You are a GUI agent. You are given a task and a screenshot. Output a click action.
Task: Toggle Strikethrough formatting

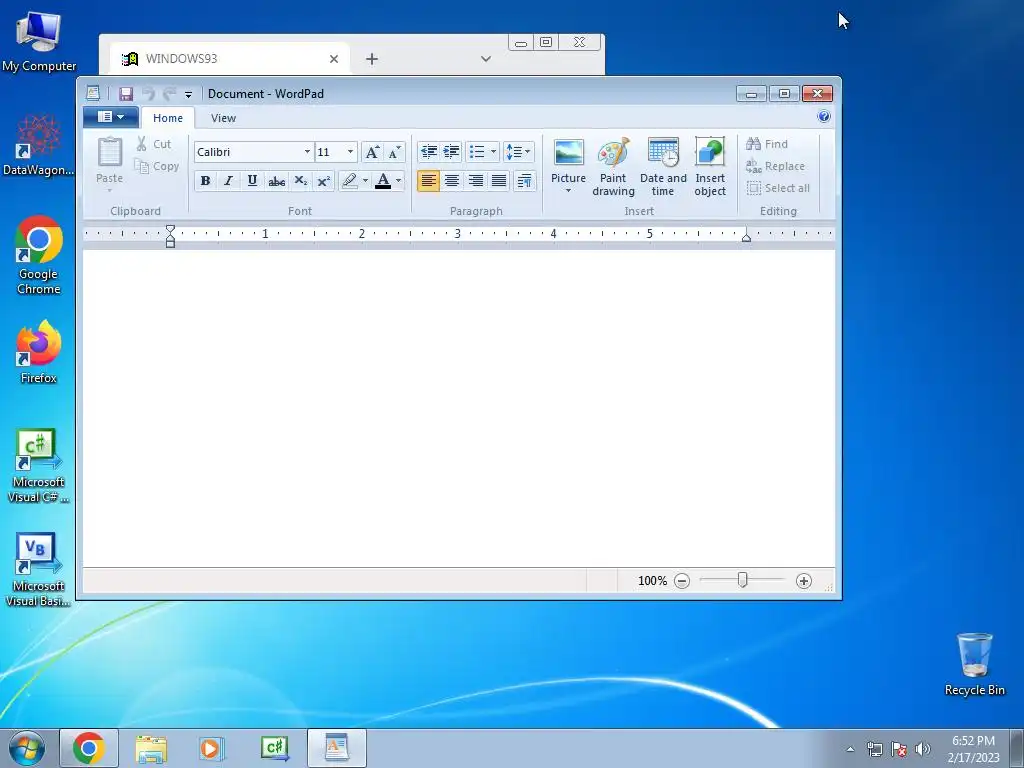[276, 181]
